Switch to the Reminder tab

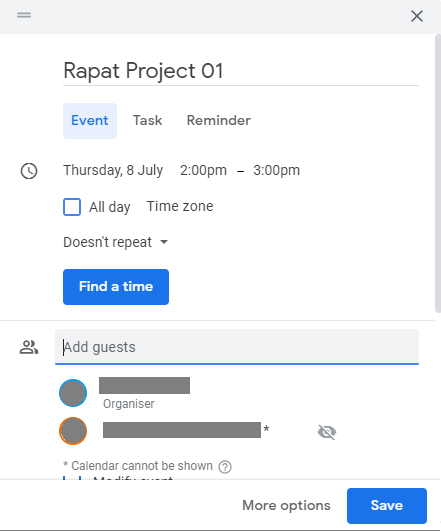tap(219, 121)
